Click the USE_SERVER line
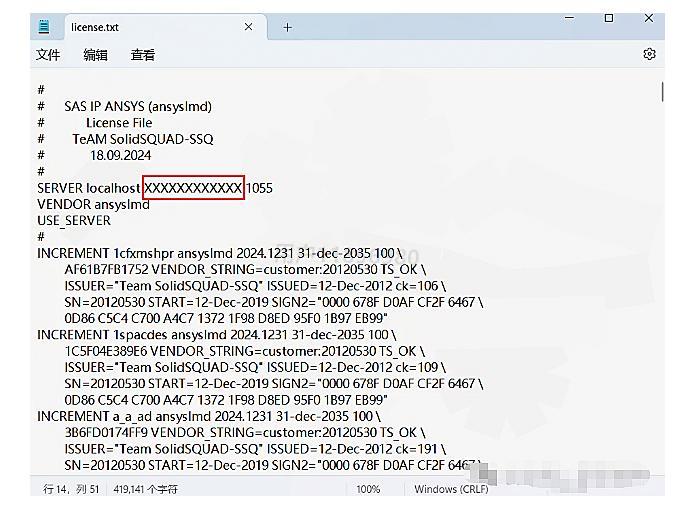 click(74, 221)
